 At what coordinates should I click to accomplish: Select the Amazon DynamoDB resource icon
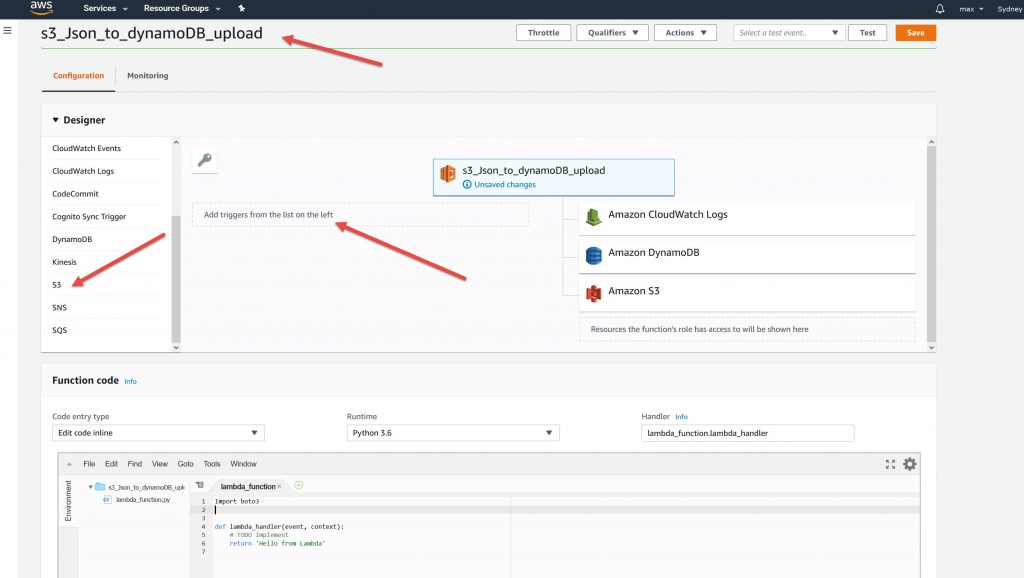tap(594, 254)
